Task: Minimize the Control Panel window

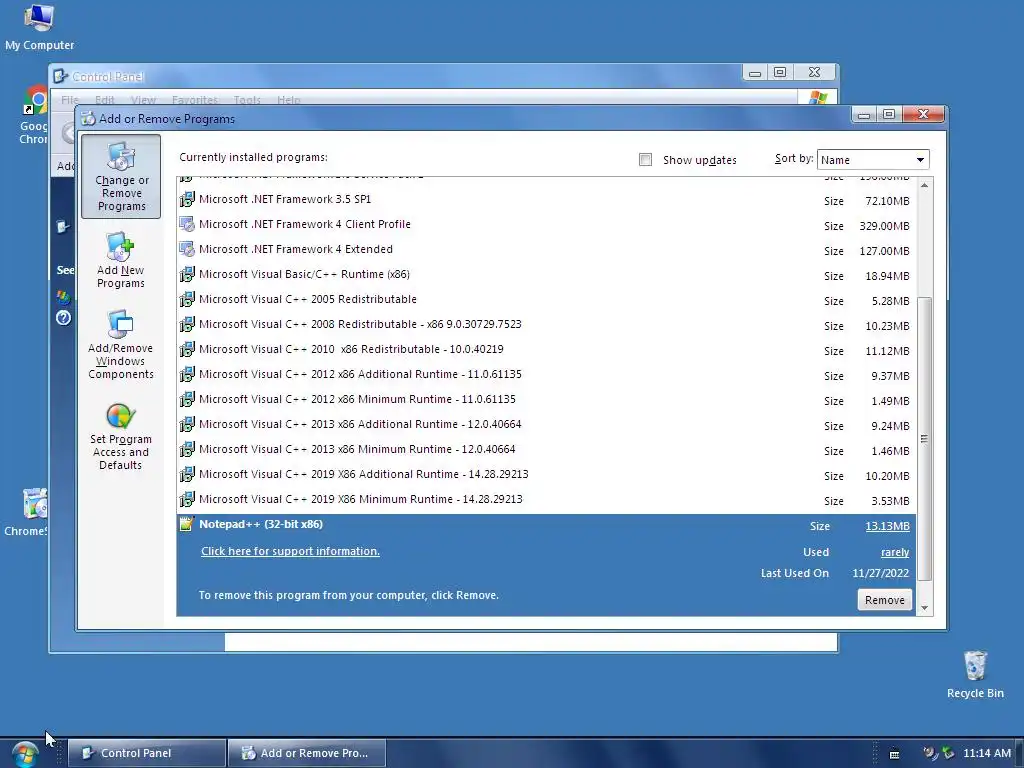Action: [755, 72]
